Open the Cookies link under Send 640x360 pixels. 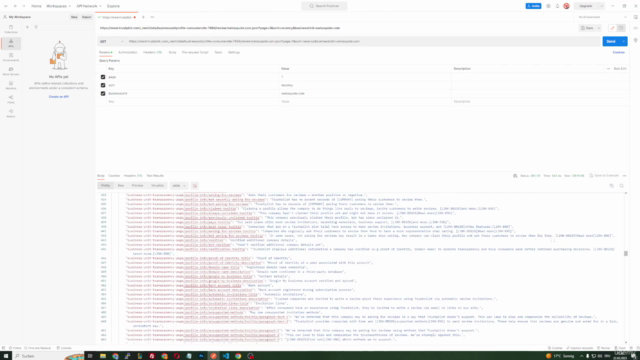(619, 52)
